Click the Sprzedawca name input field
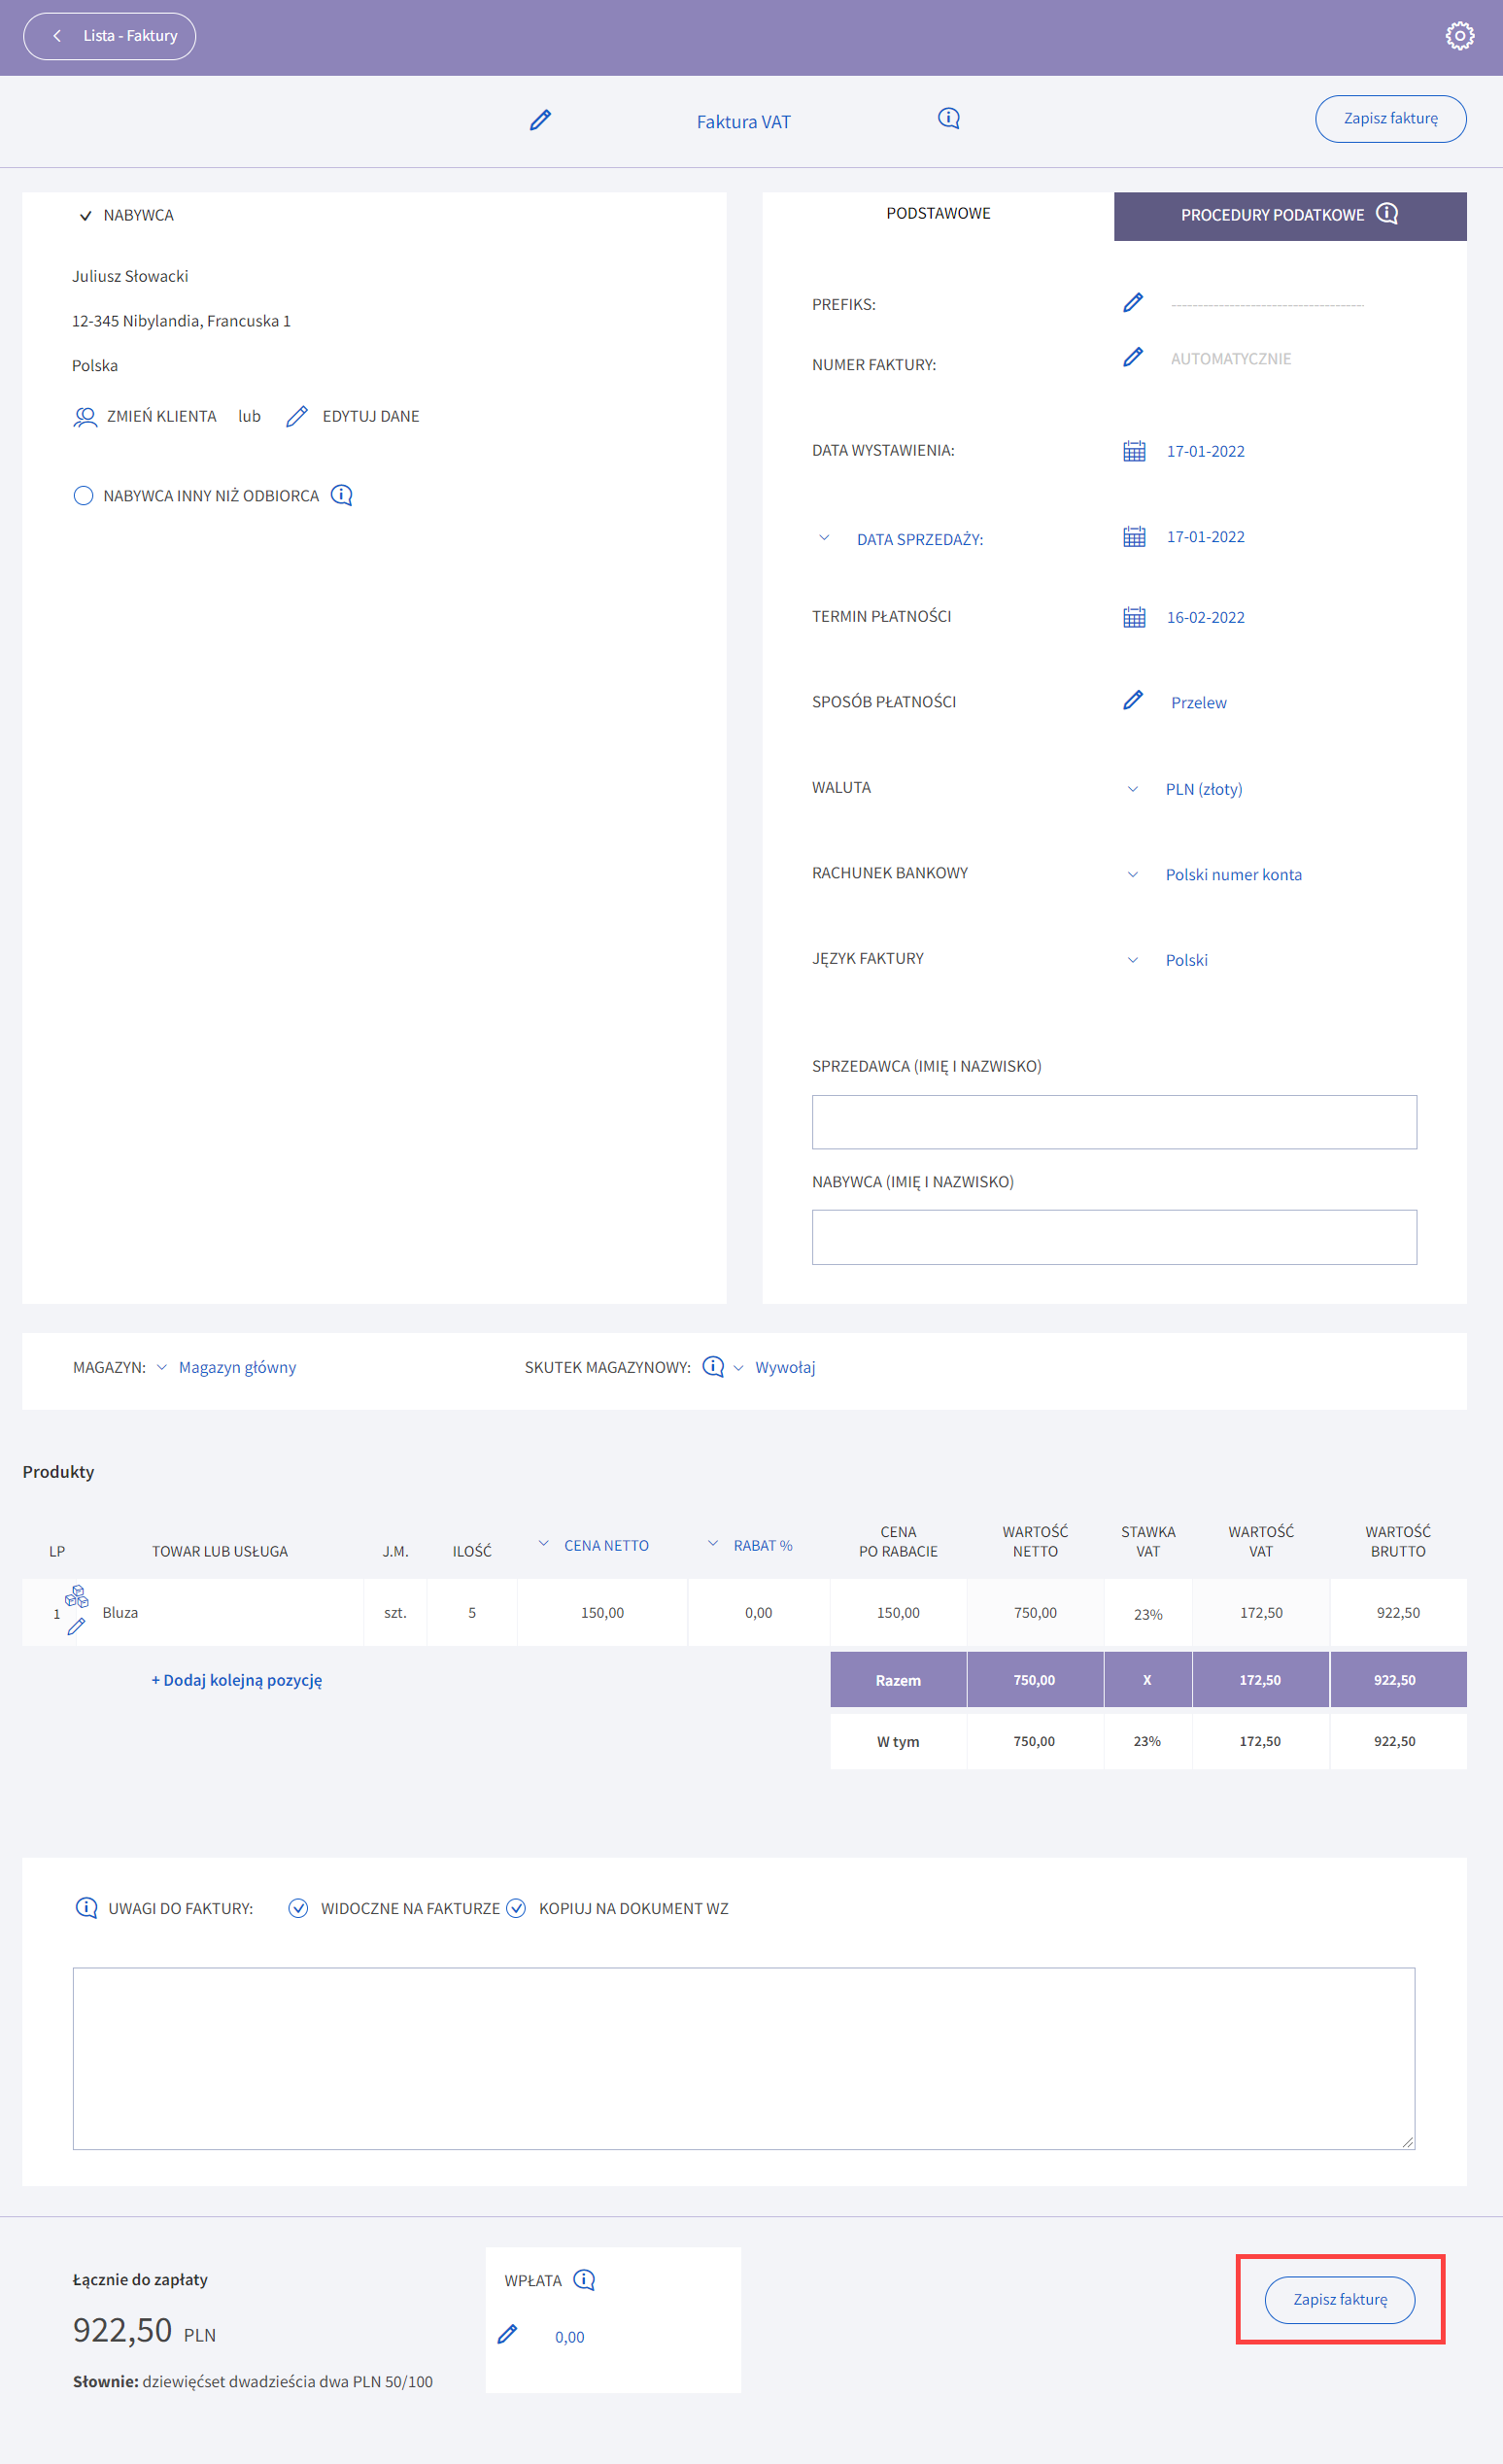This screenshot has height=2464, width=1503. [1113, 1122]
